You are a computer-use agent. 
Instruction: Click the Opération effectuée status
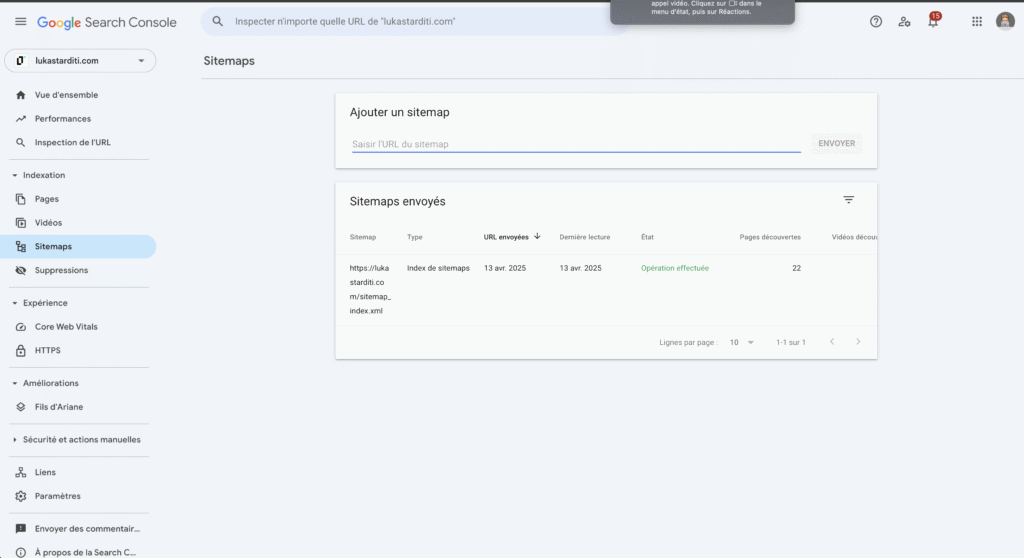675,268
